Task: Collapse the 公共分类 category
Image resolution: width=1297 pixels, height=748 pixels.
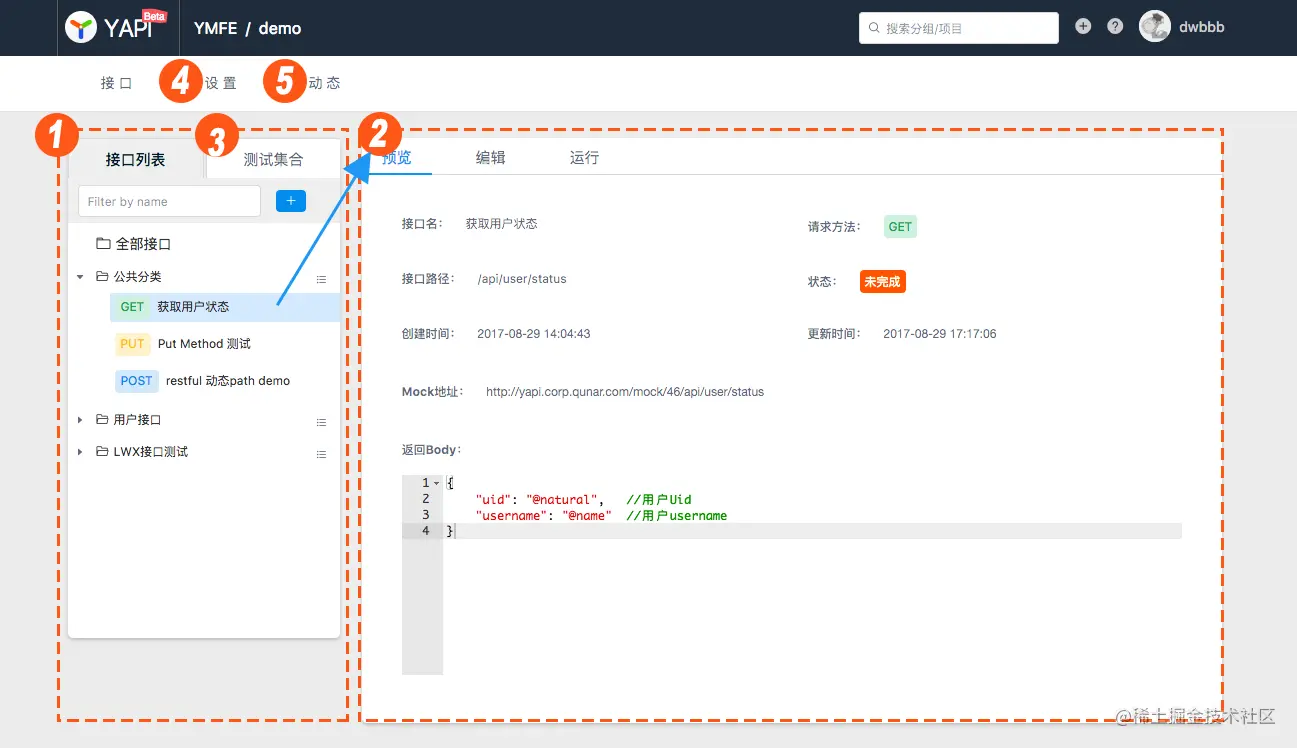Action: [x=81, y=276]
